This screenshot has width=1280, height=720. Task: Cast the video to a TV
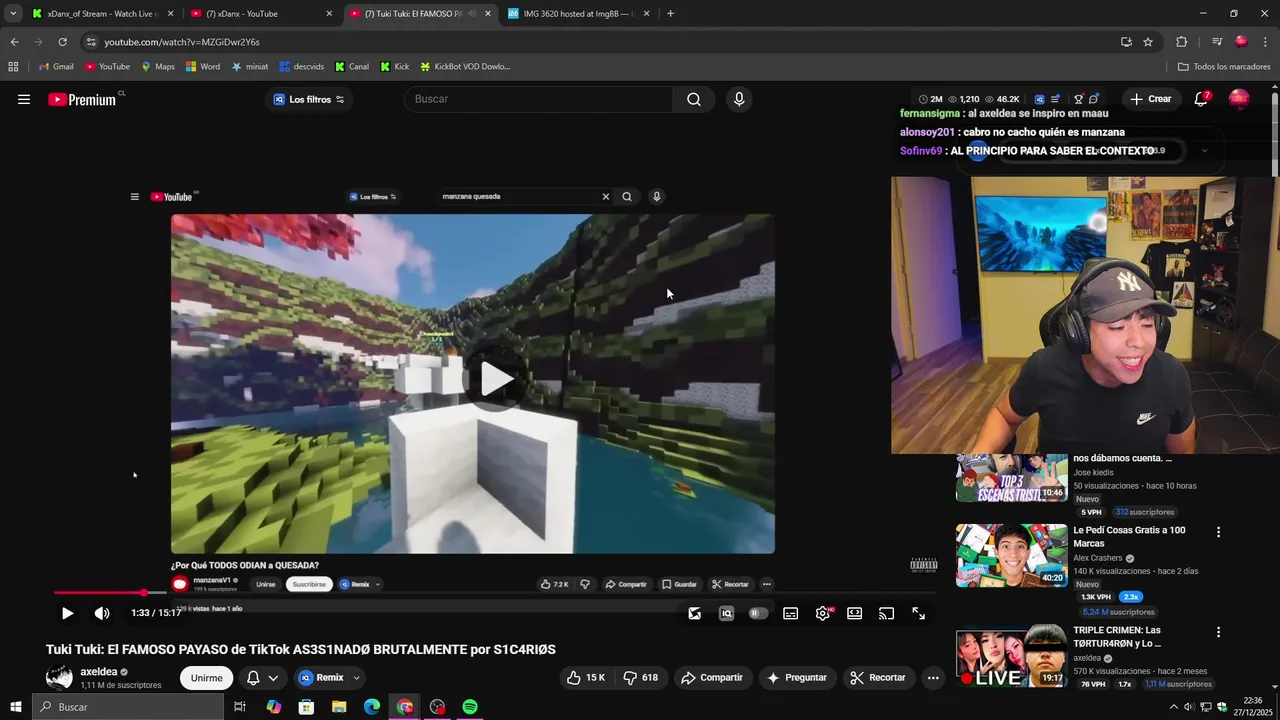(886, 613)
